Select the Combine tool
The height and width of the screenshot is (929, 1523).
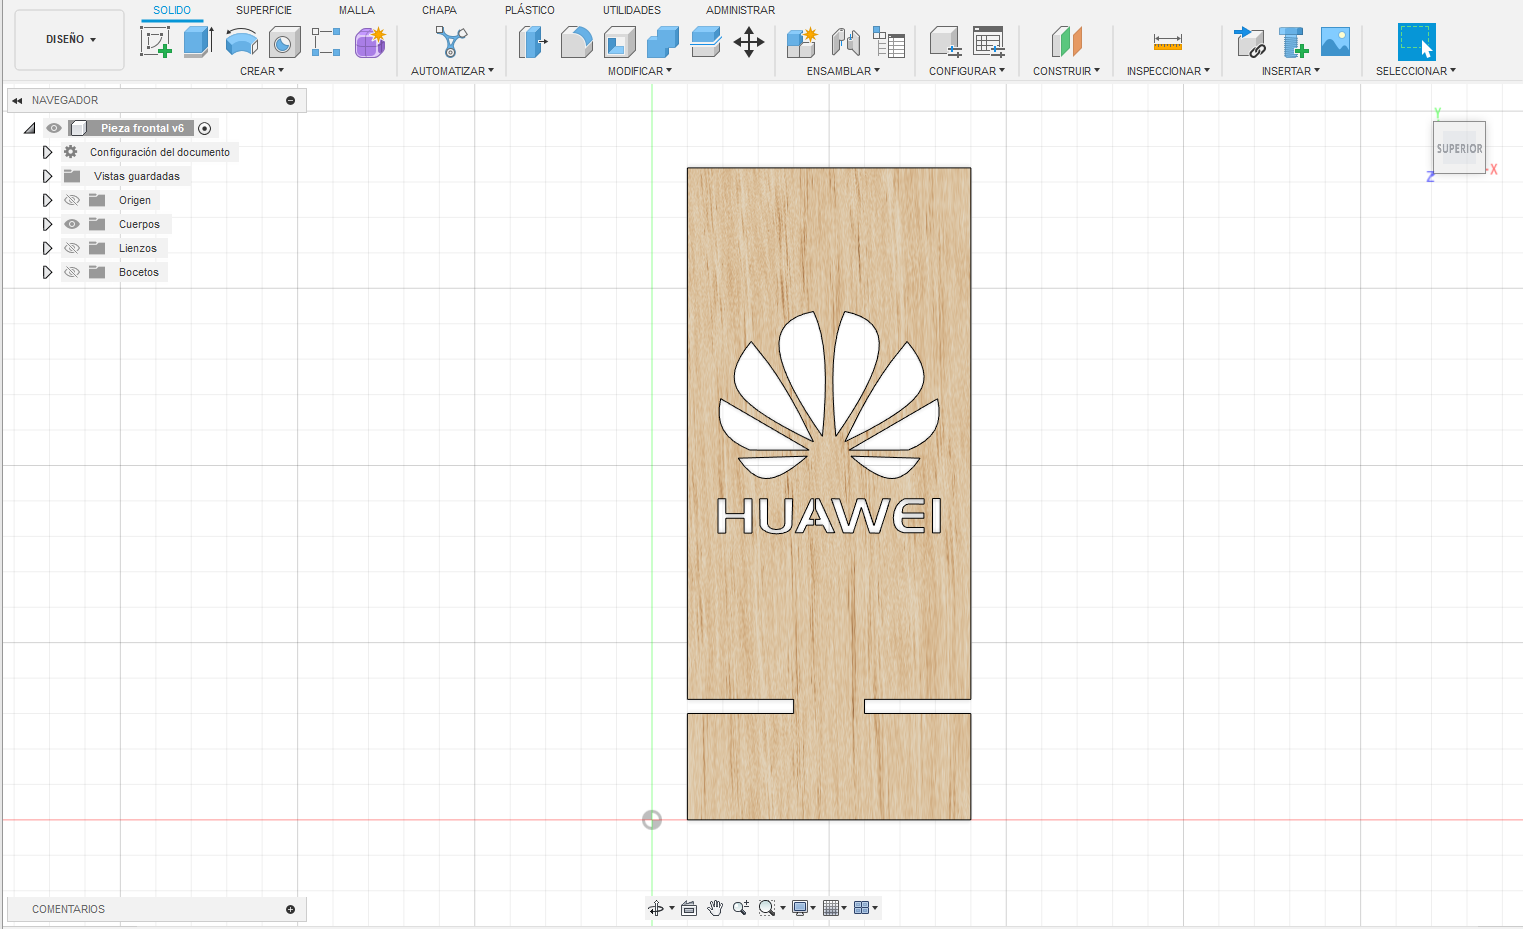coord(662,42)
